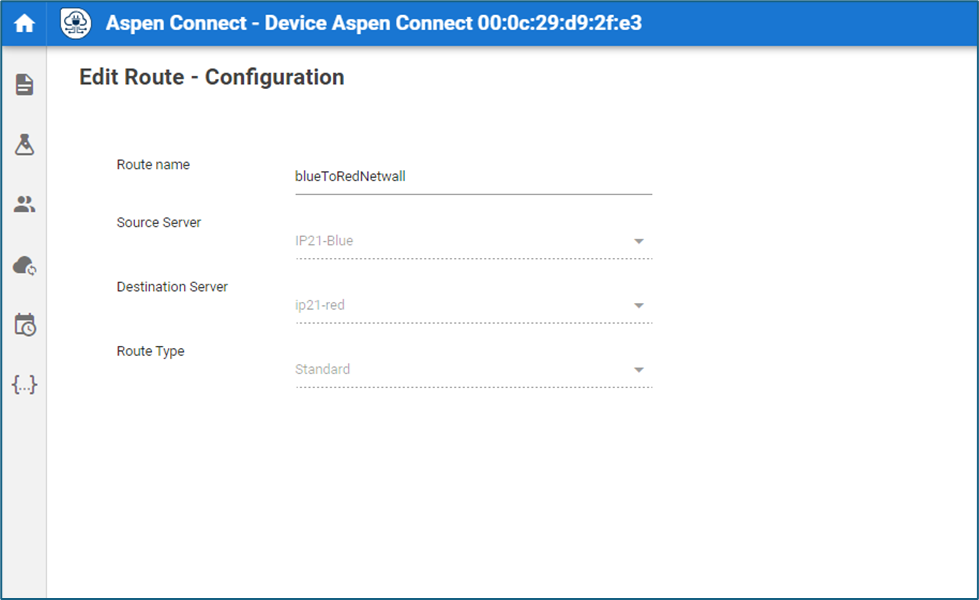Click the Route name label
Viewport: 979px width, 600px height.
click(x=153, y=164)
